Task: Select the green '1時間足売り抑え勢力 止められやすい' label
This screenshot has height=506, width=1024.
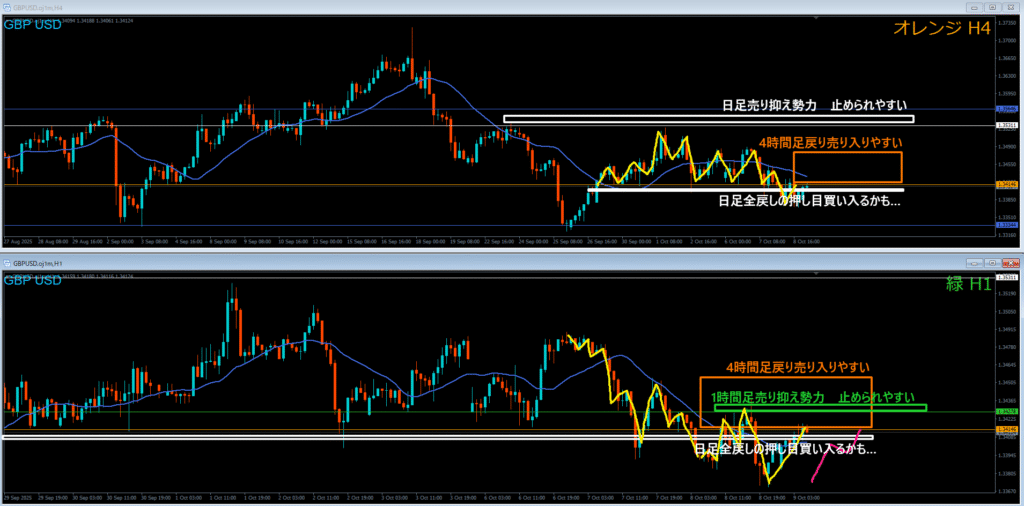Action: (x=812, y=397)
